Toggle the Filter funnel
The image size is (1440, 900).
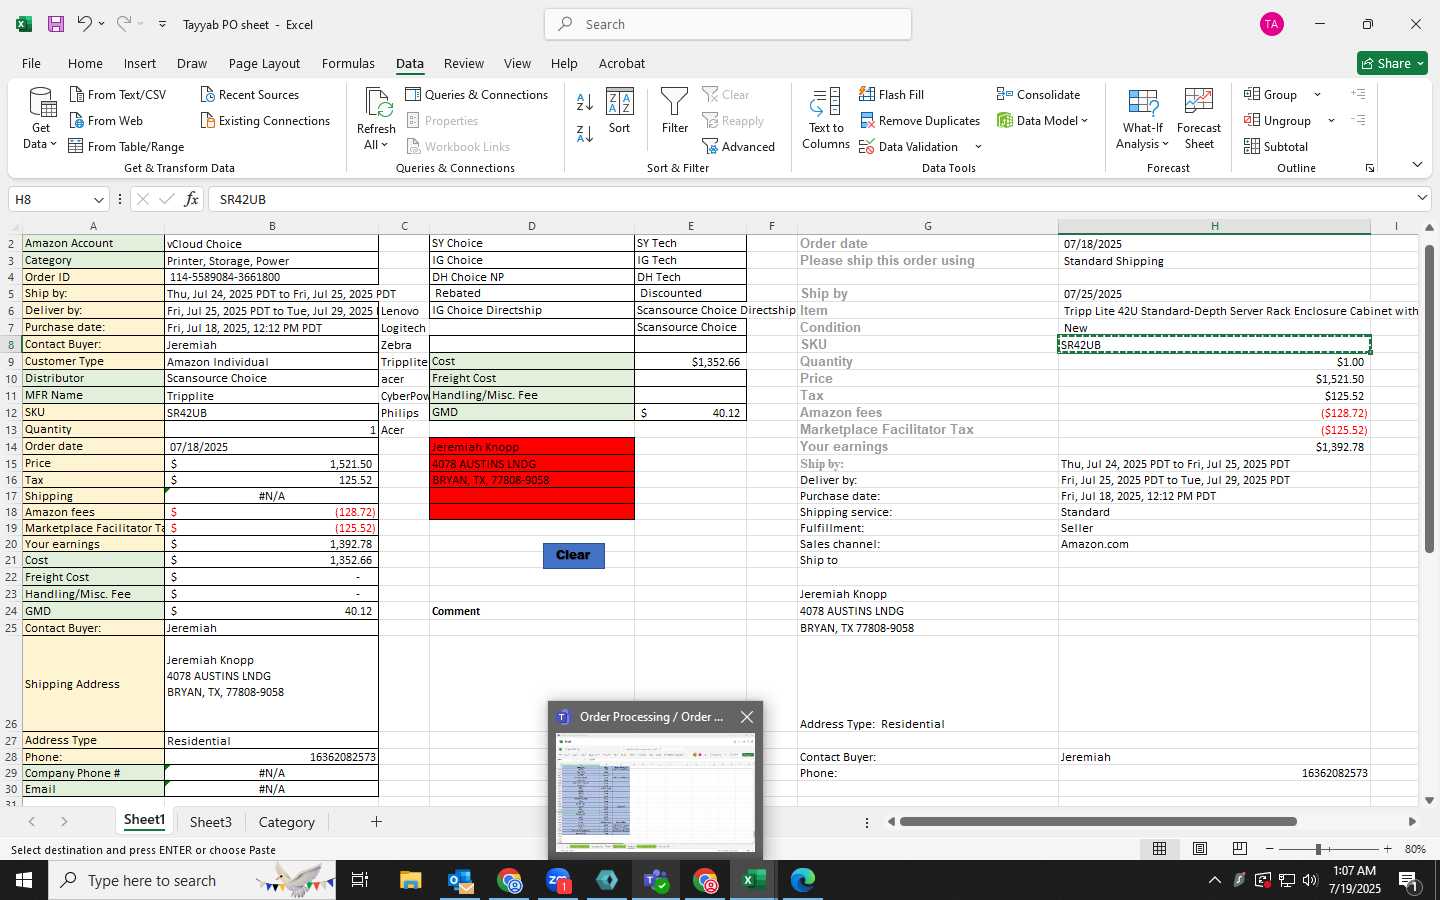(675, 111)
